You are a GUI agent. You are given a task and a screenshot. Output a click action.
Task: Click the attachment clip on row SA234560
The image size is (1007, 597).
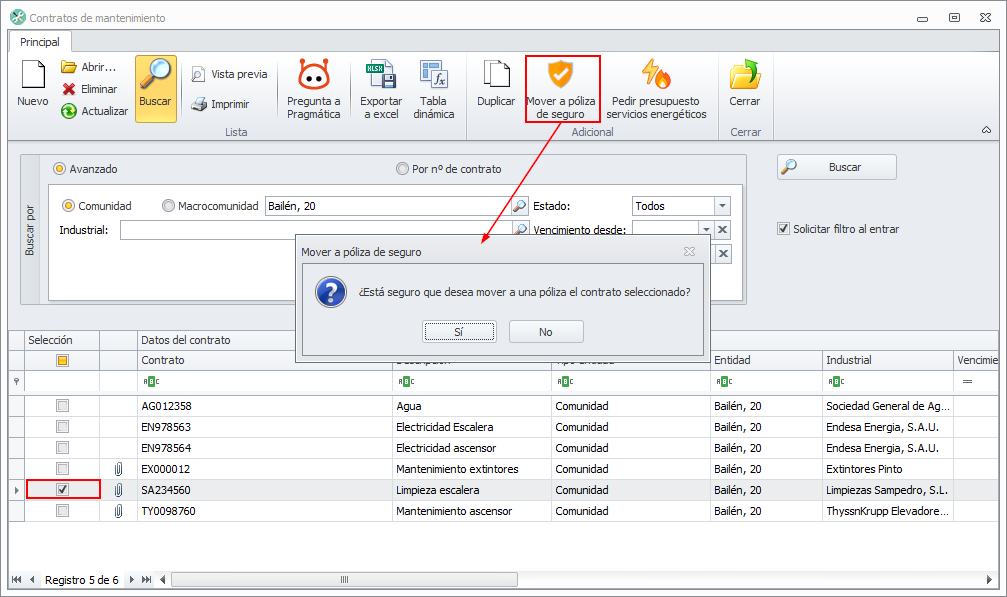118,490
